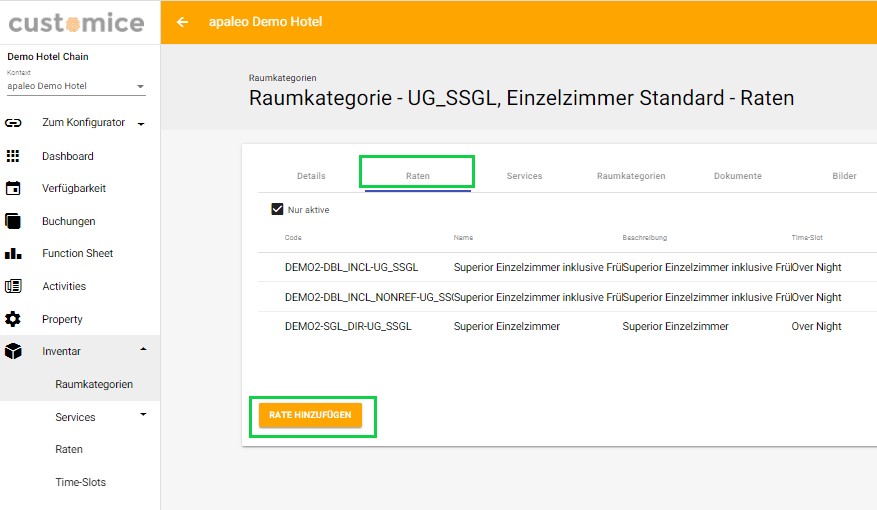Click Over Night in the DEMO2-SGL_DIR row
The width and height of the screenshot is (877, 510).
click(816, 326)
